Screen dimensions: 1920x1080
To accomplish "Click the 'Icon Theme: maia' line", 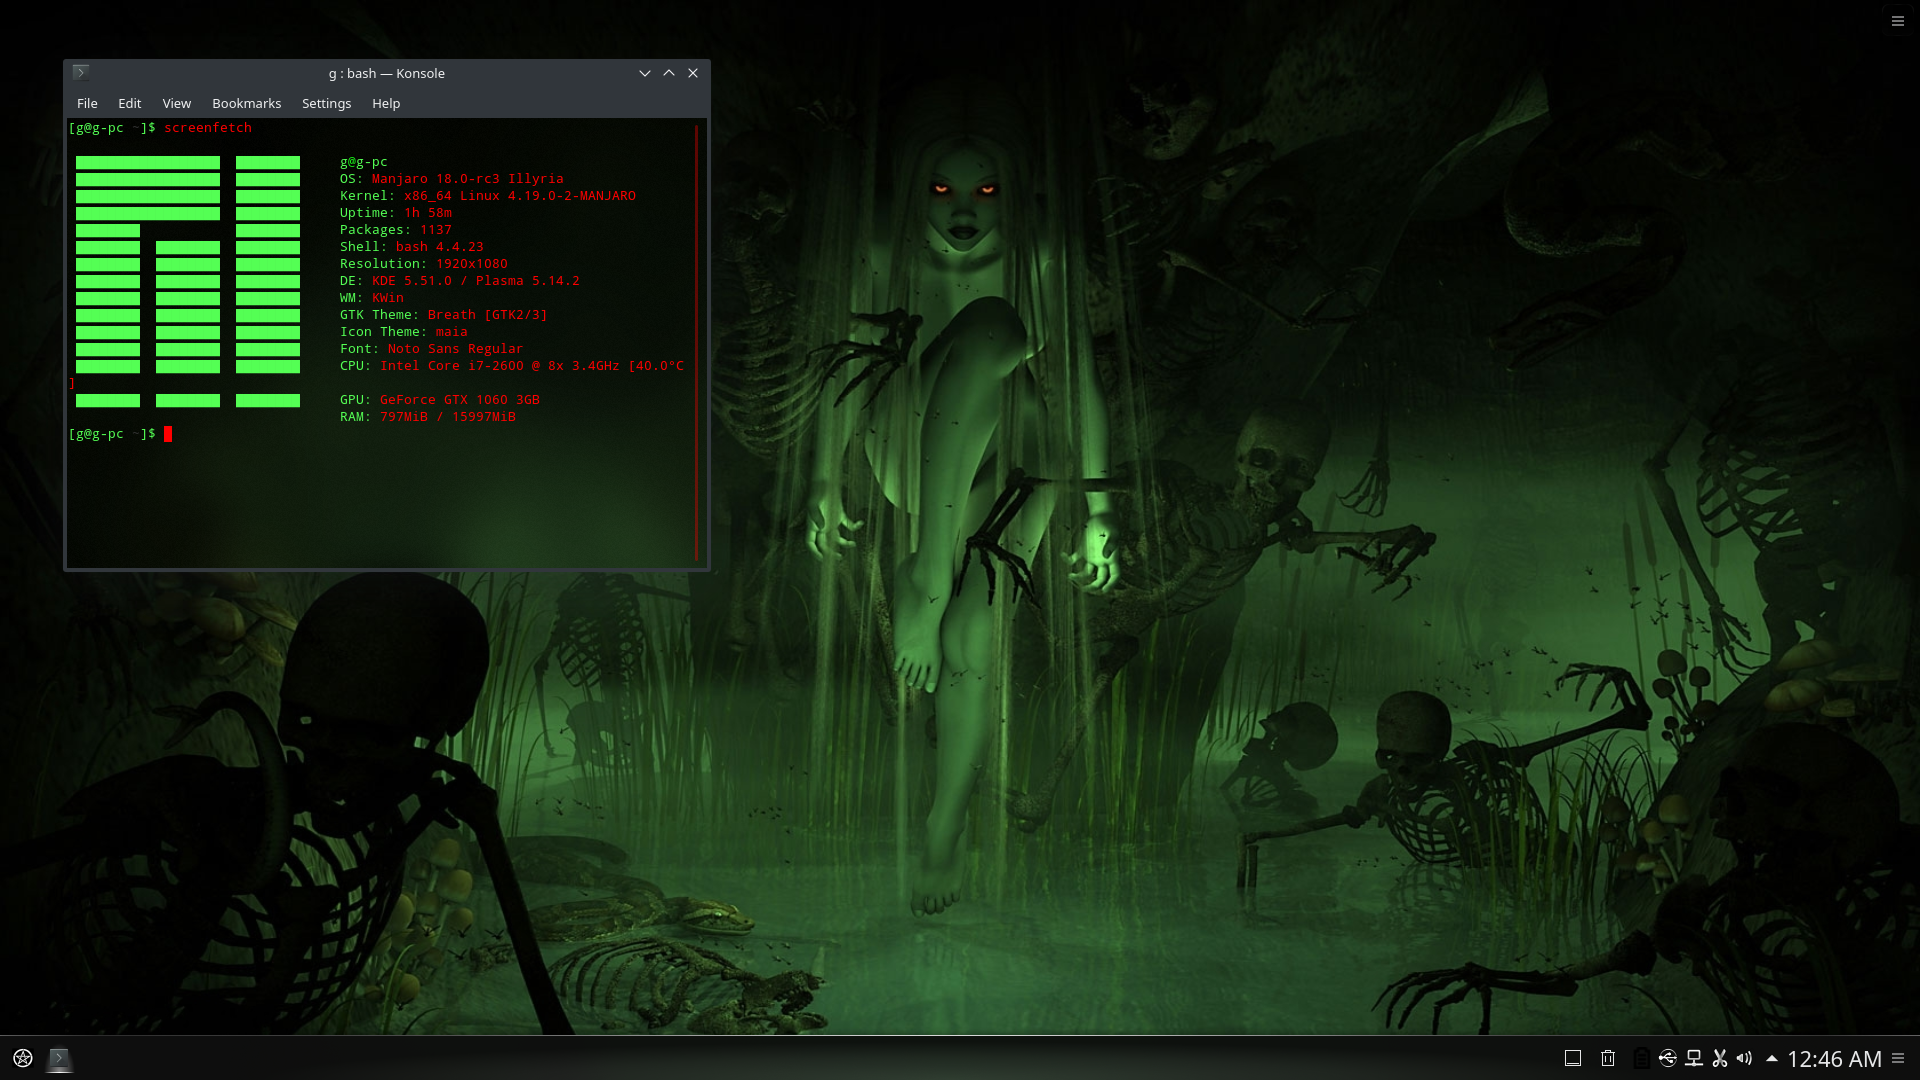I will point(404,332).
